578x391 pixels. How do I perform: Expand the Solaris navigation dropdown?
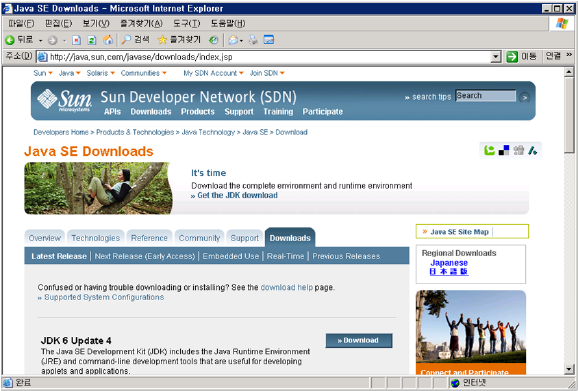click(x=112, y=73)
